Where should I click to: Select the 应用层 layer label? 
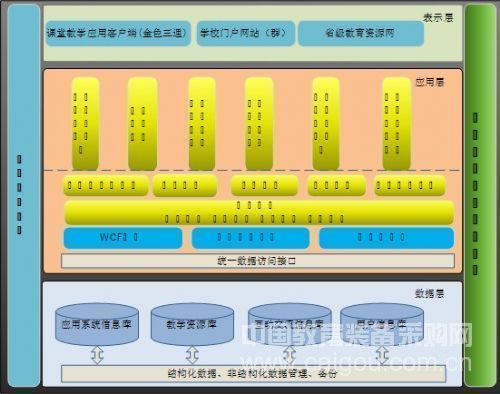(x=430, y=82)
